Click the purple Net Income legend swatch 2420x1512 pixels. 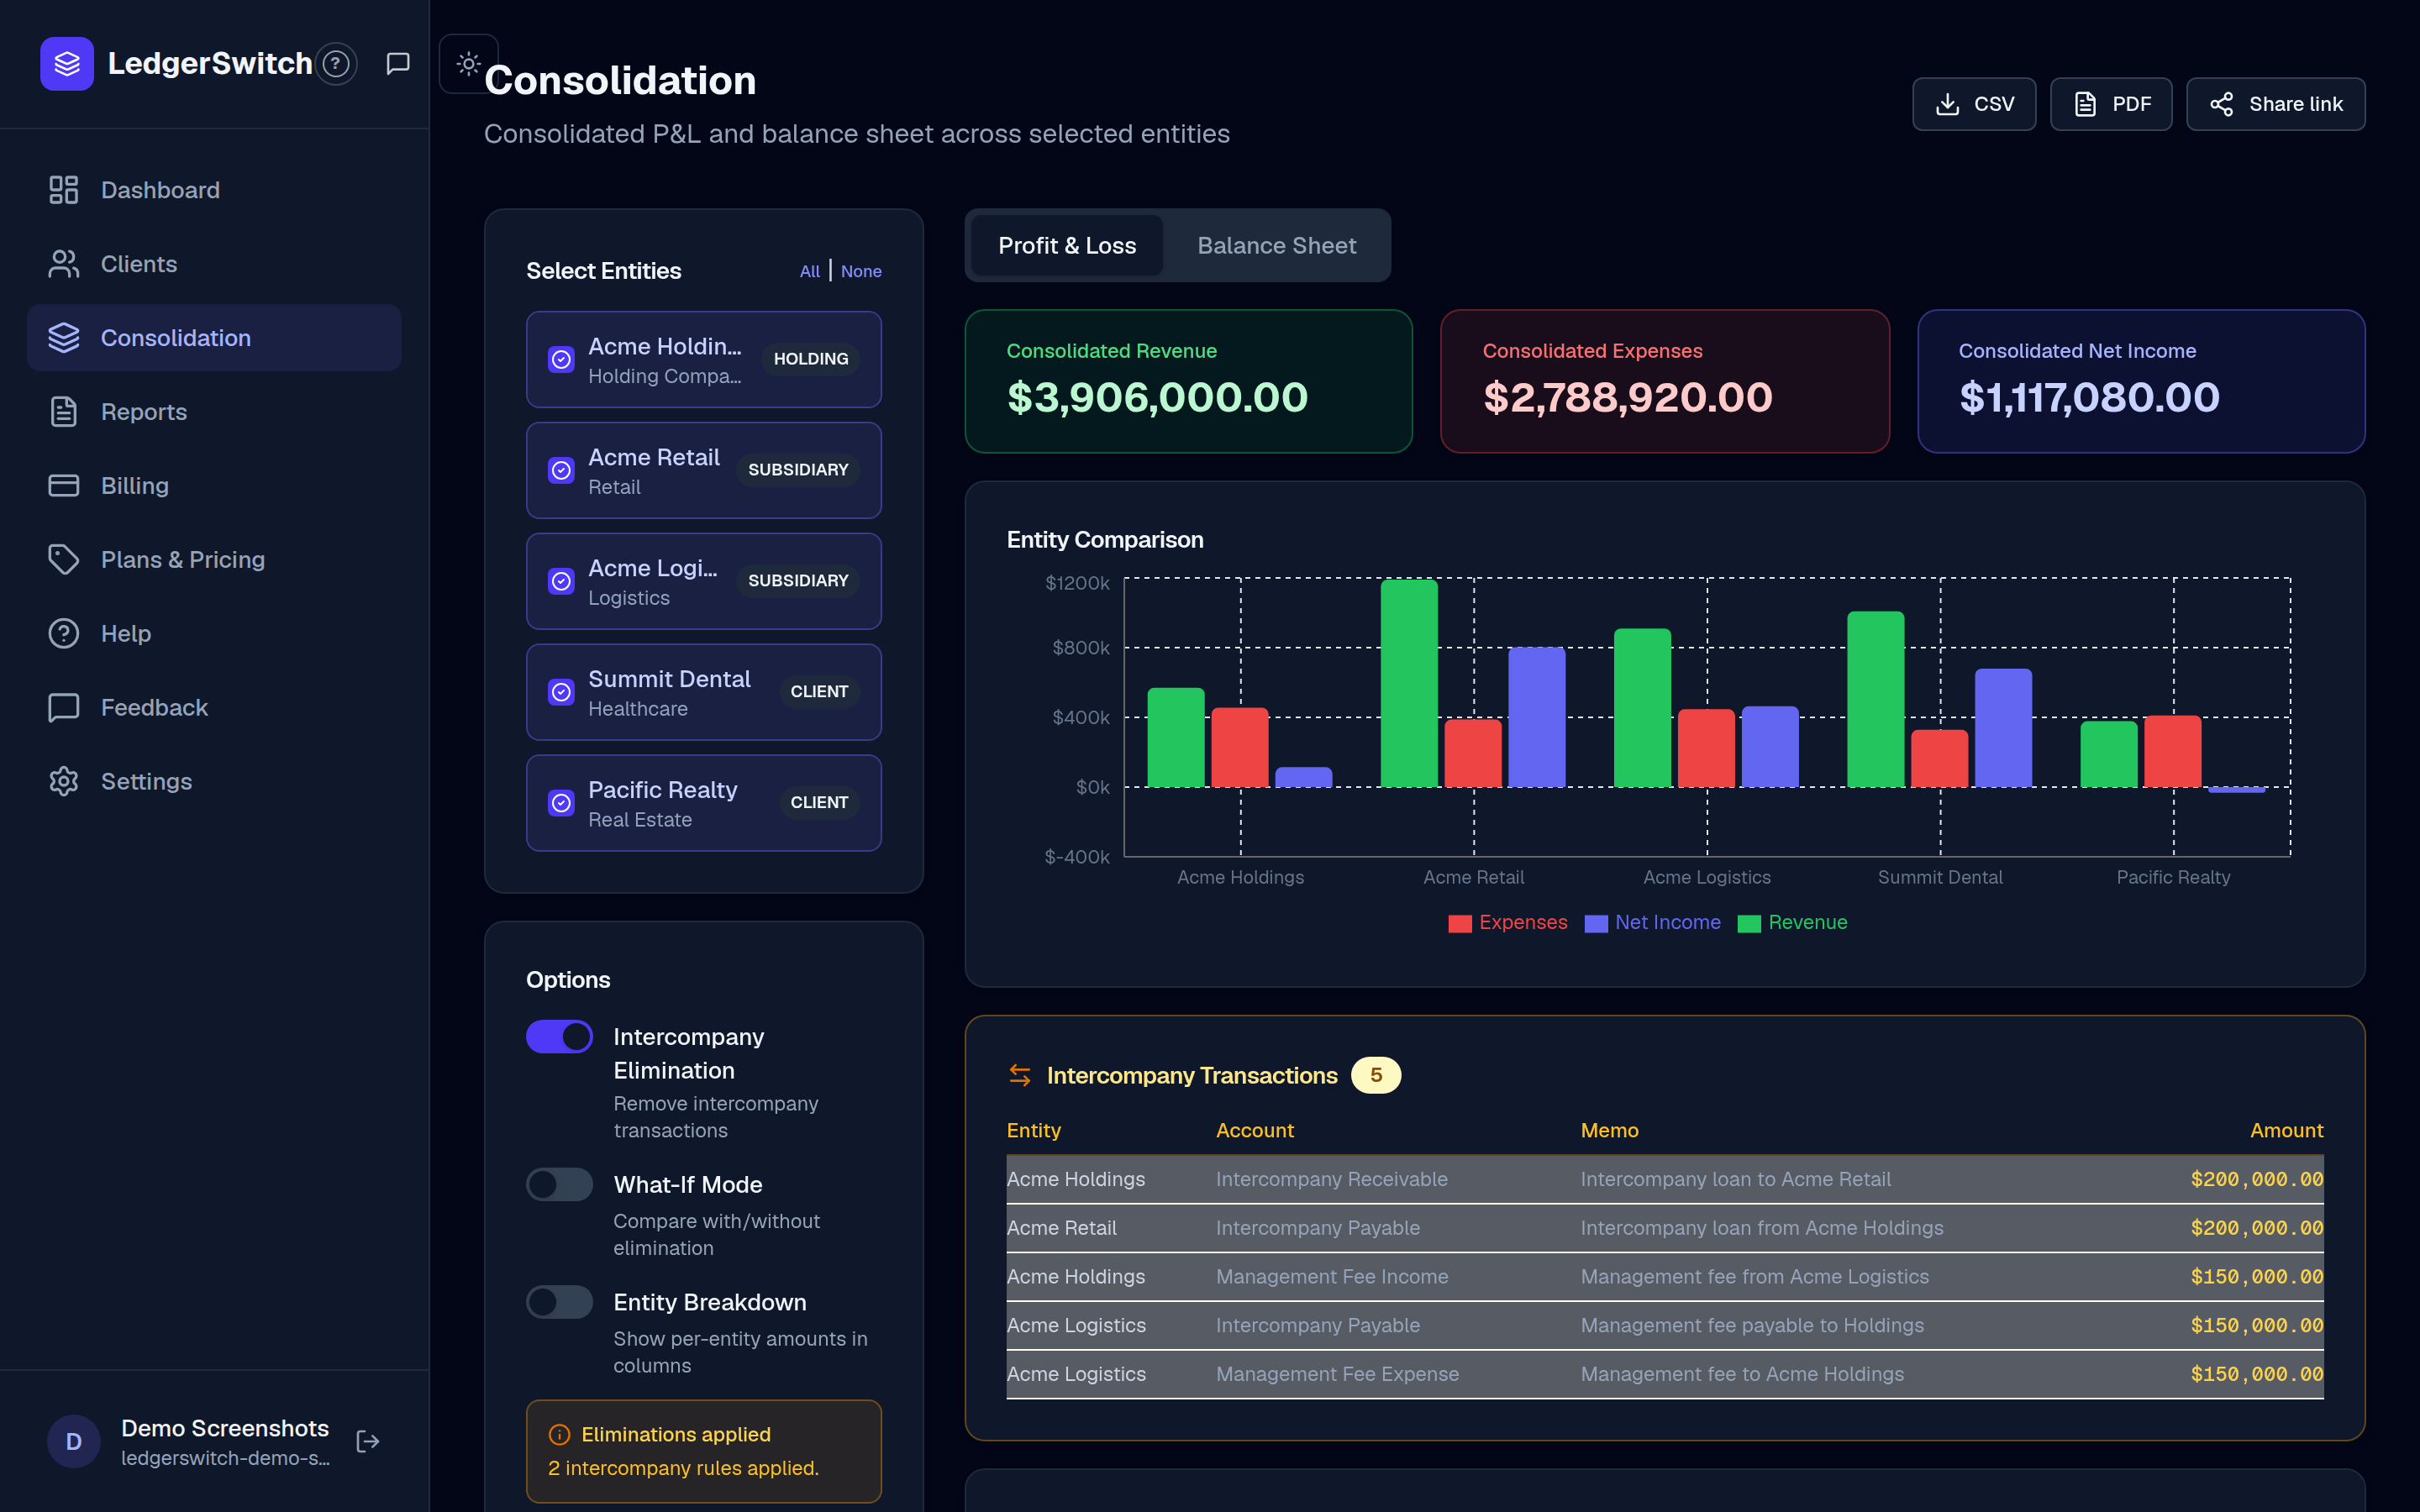[x=1596, y=923]
